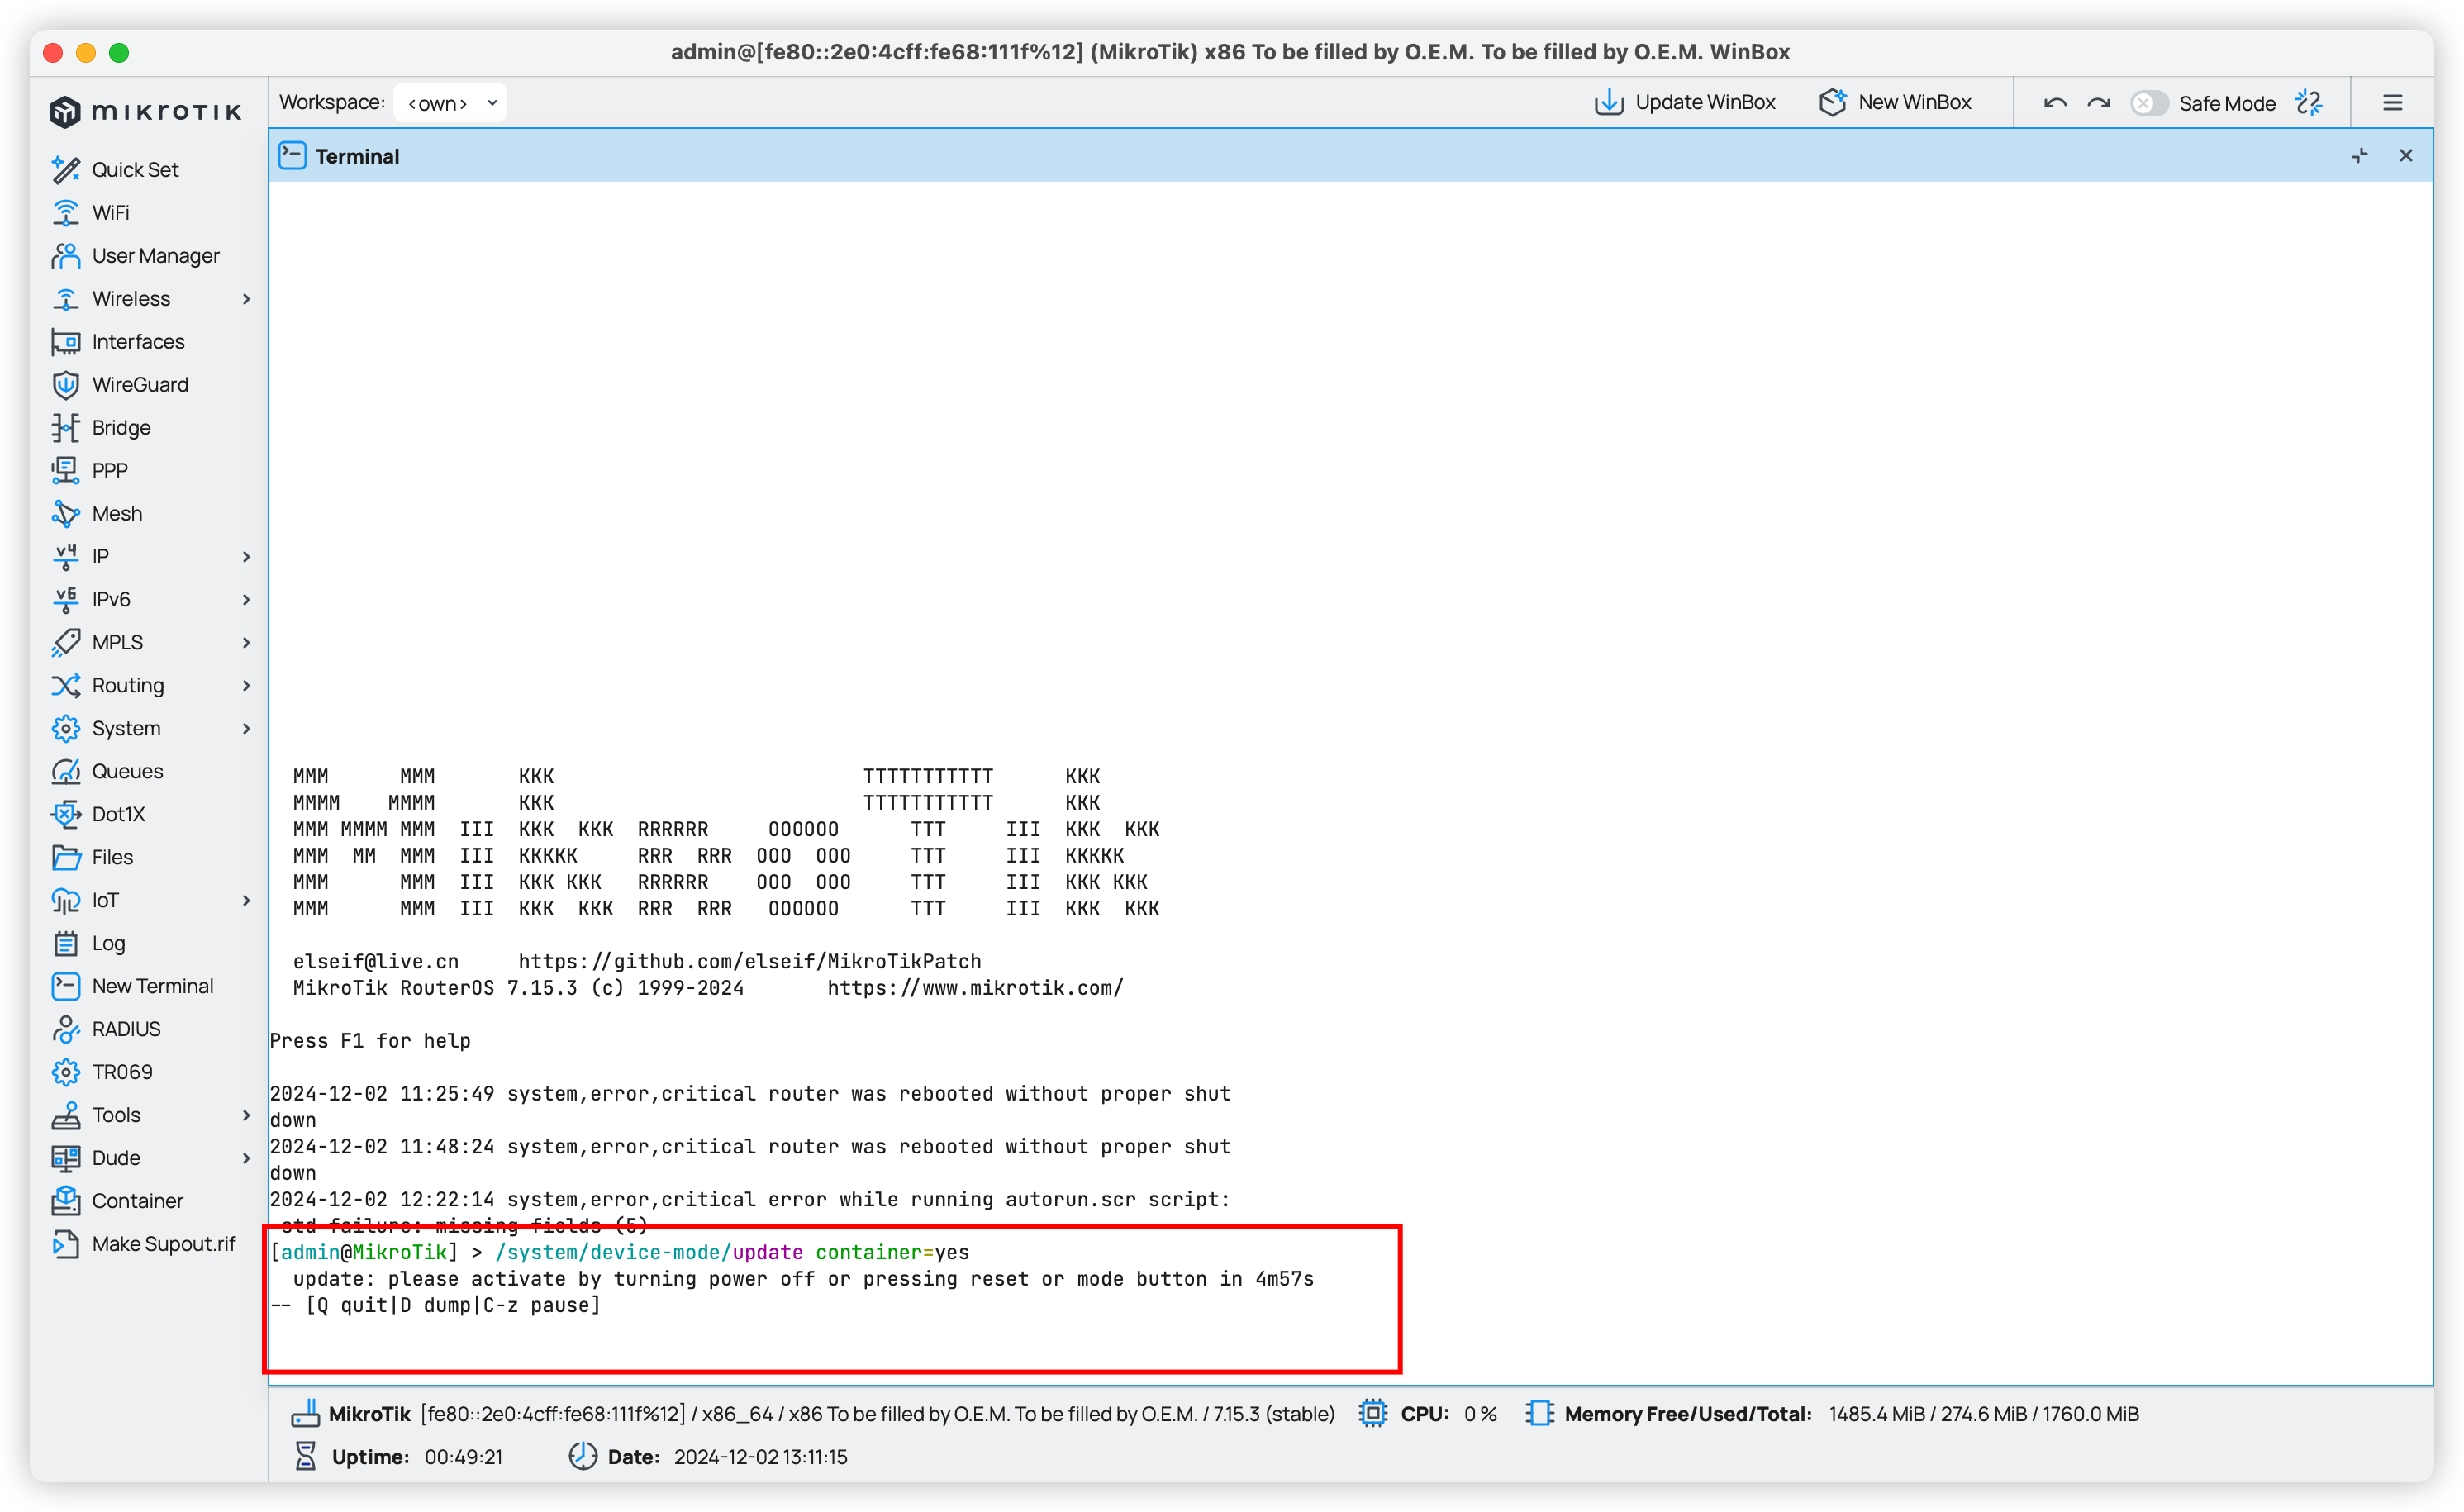Click the CPU chip status icon
2464x1512 pixels.
click(x=1373, y=1413)
